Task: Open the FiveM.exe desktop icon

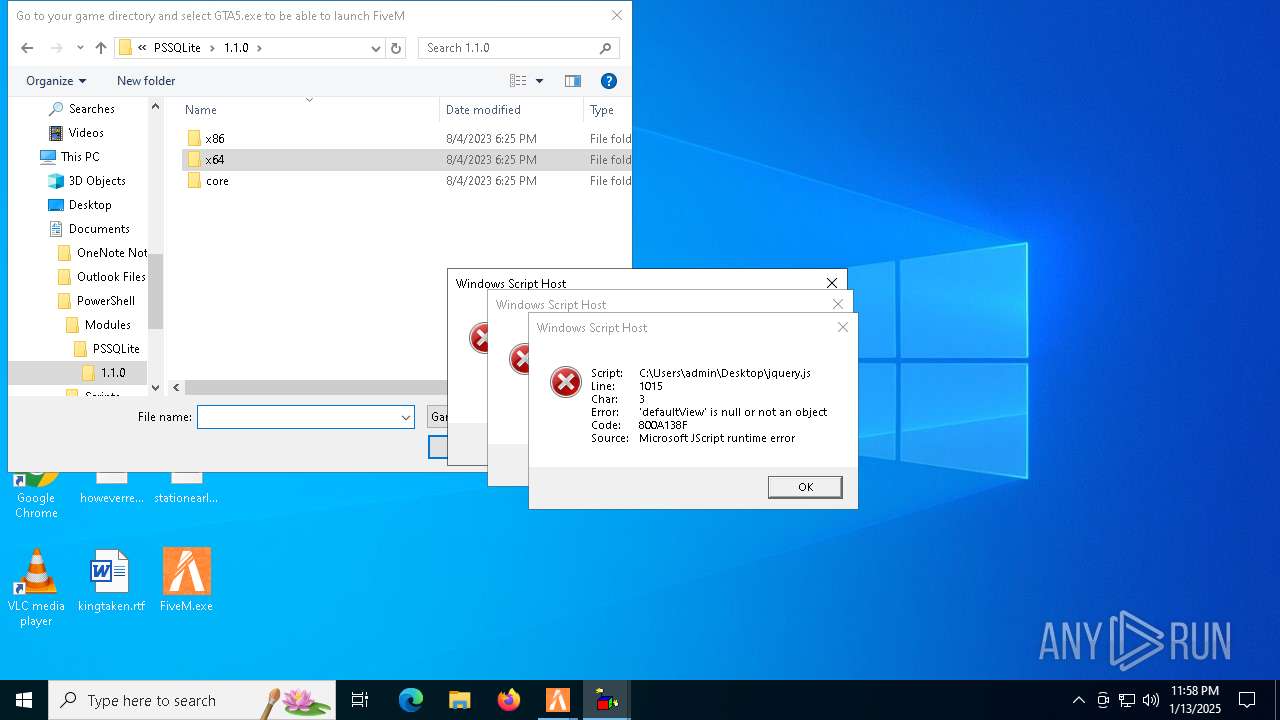Action: (x=186, y=581)
